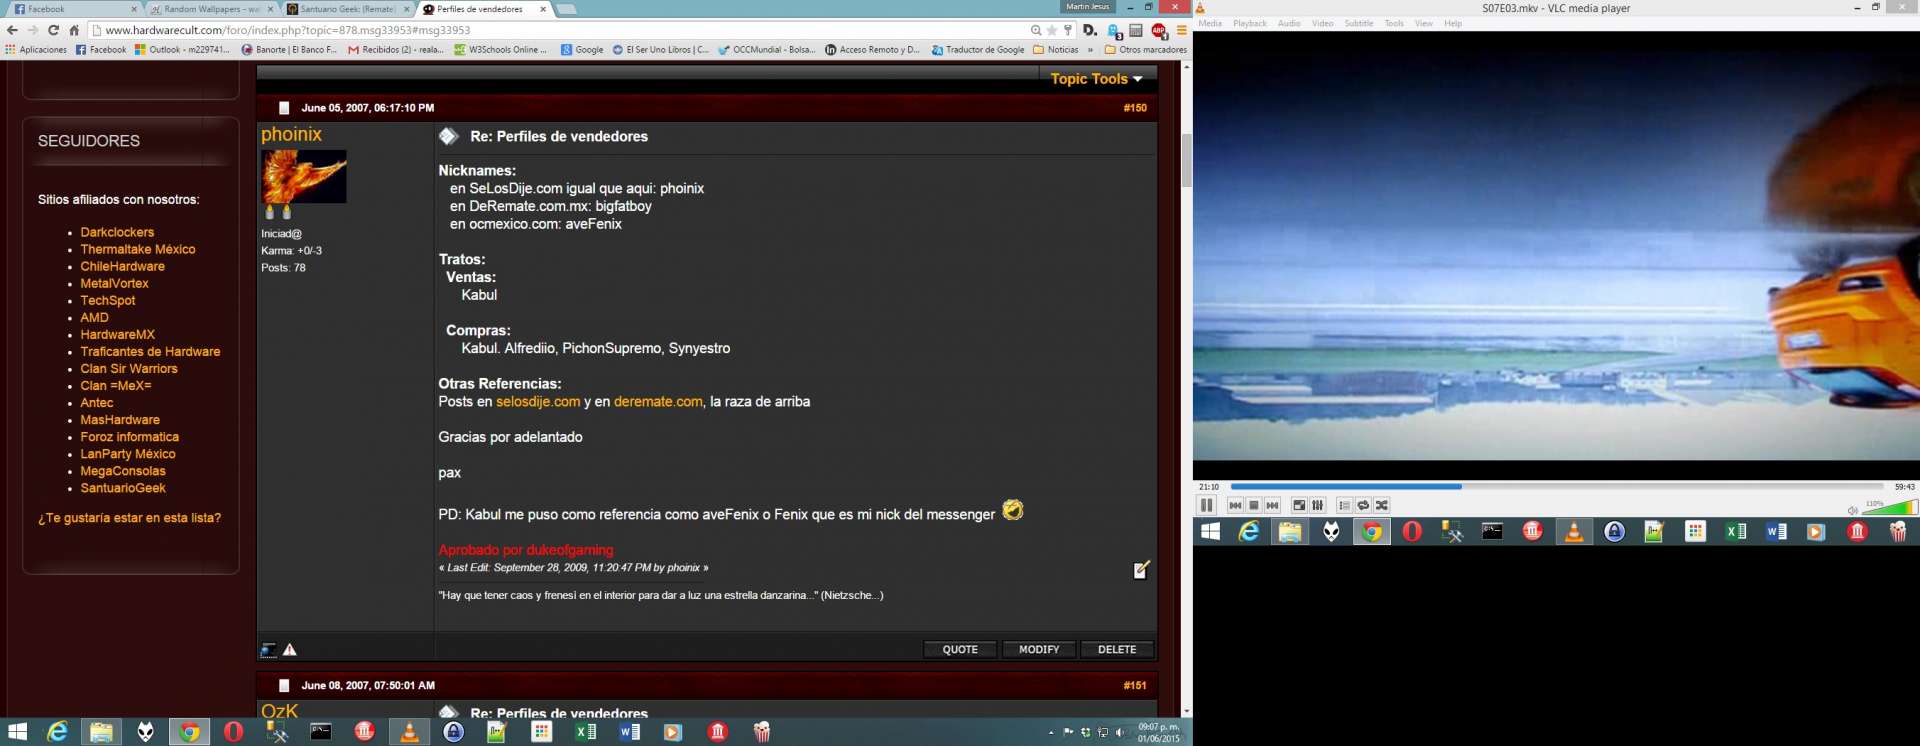Viewport: 1920px width, 746px height.
Task: Show the VLC playlist
Action: tap(1344, 506)
